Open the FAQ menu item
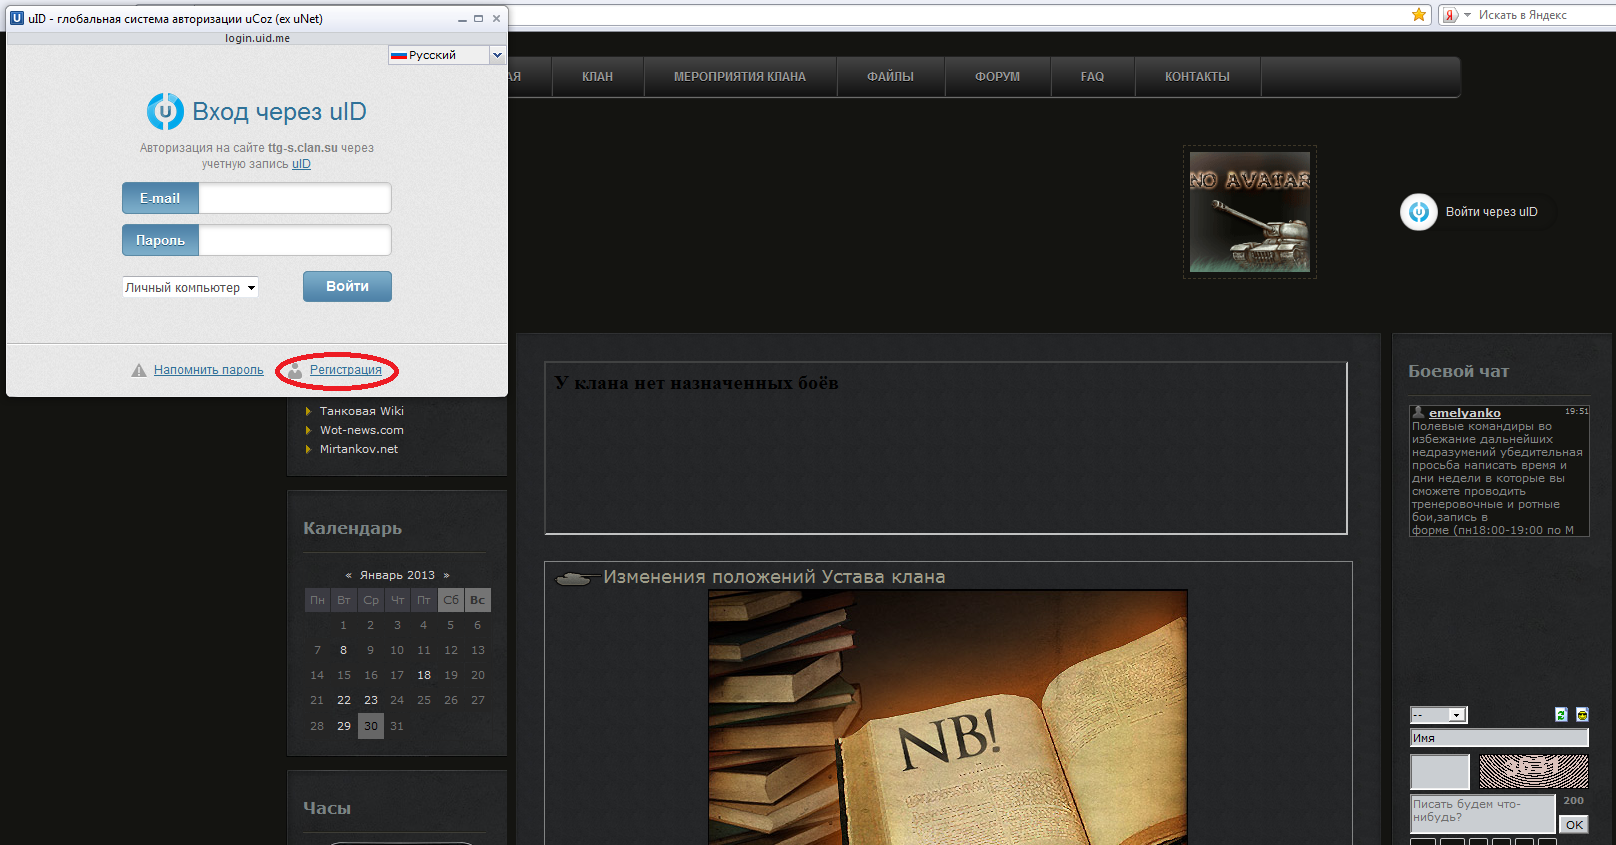The height and width of the screenshot is (845, 1616). [x=1092, y=76]
